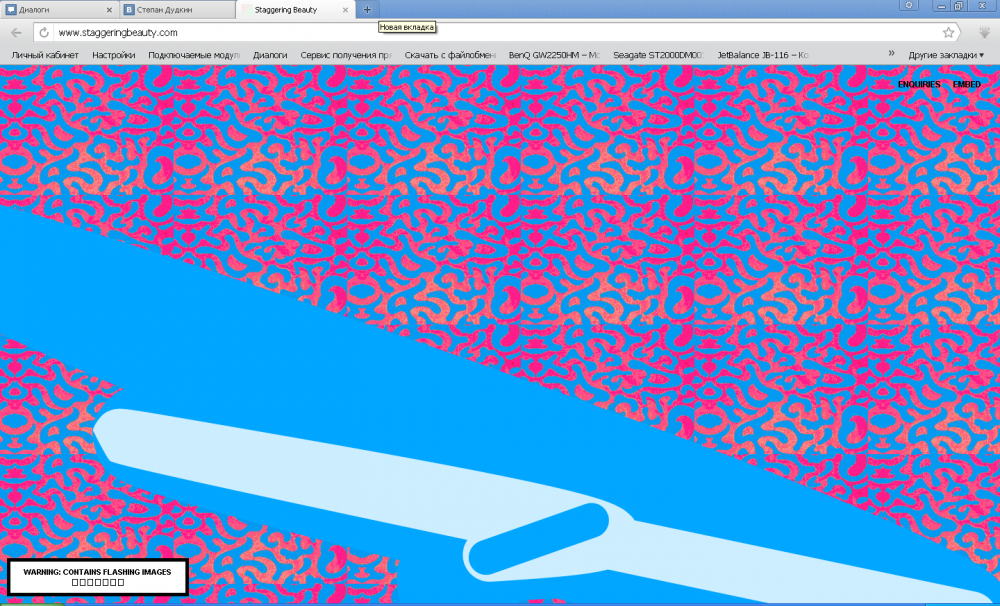Viewport: 1000px width, 606px height.
Task: Click the address bar with staggeringbeauty.com
Action: click(500, 33)
